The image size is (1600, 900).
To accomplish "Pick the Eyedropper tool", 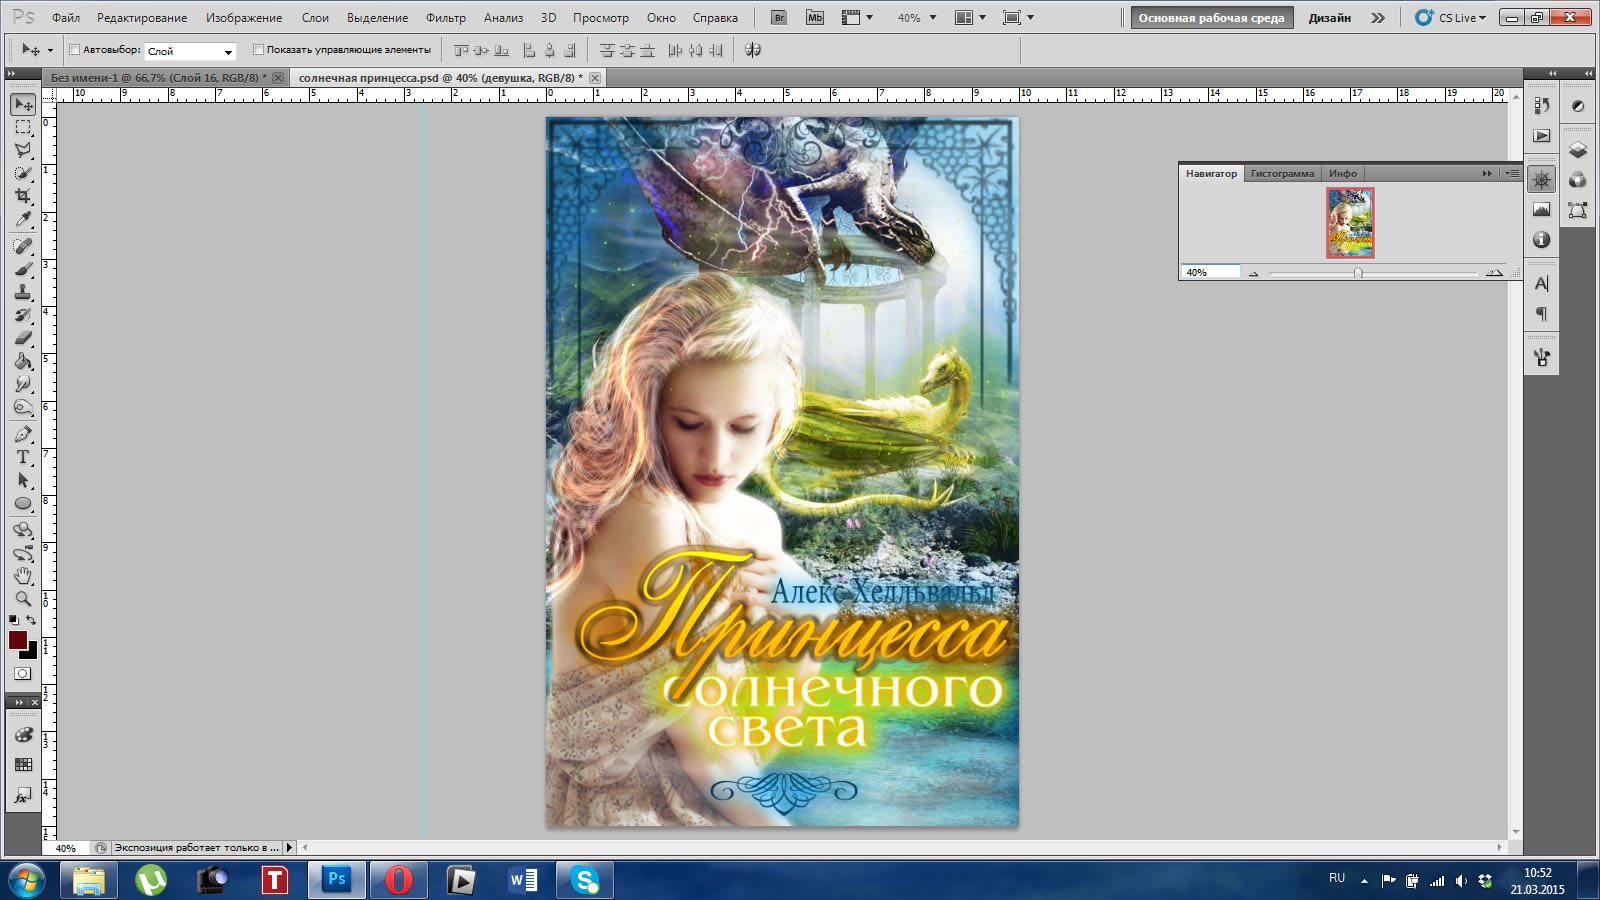I will (x=23, y=220).
